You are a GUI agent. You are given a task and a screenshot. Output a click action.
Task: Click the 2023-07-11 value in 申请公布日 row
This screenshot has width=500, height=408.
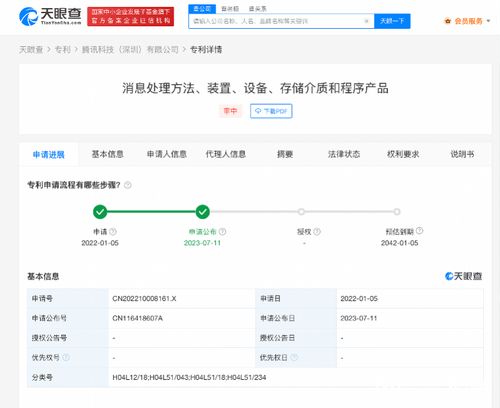(x=359, y=318)
